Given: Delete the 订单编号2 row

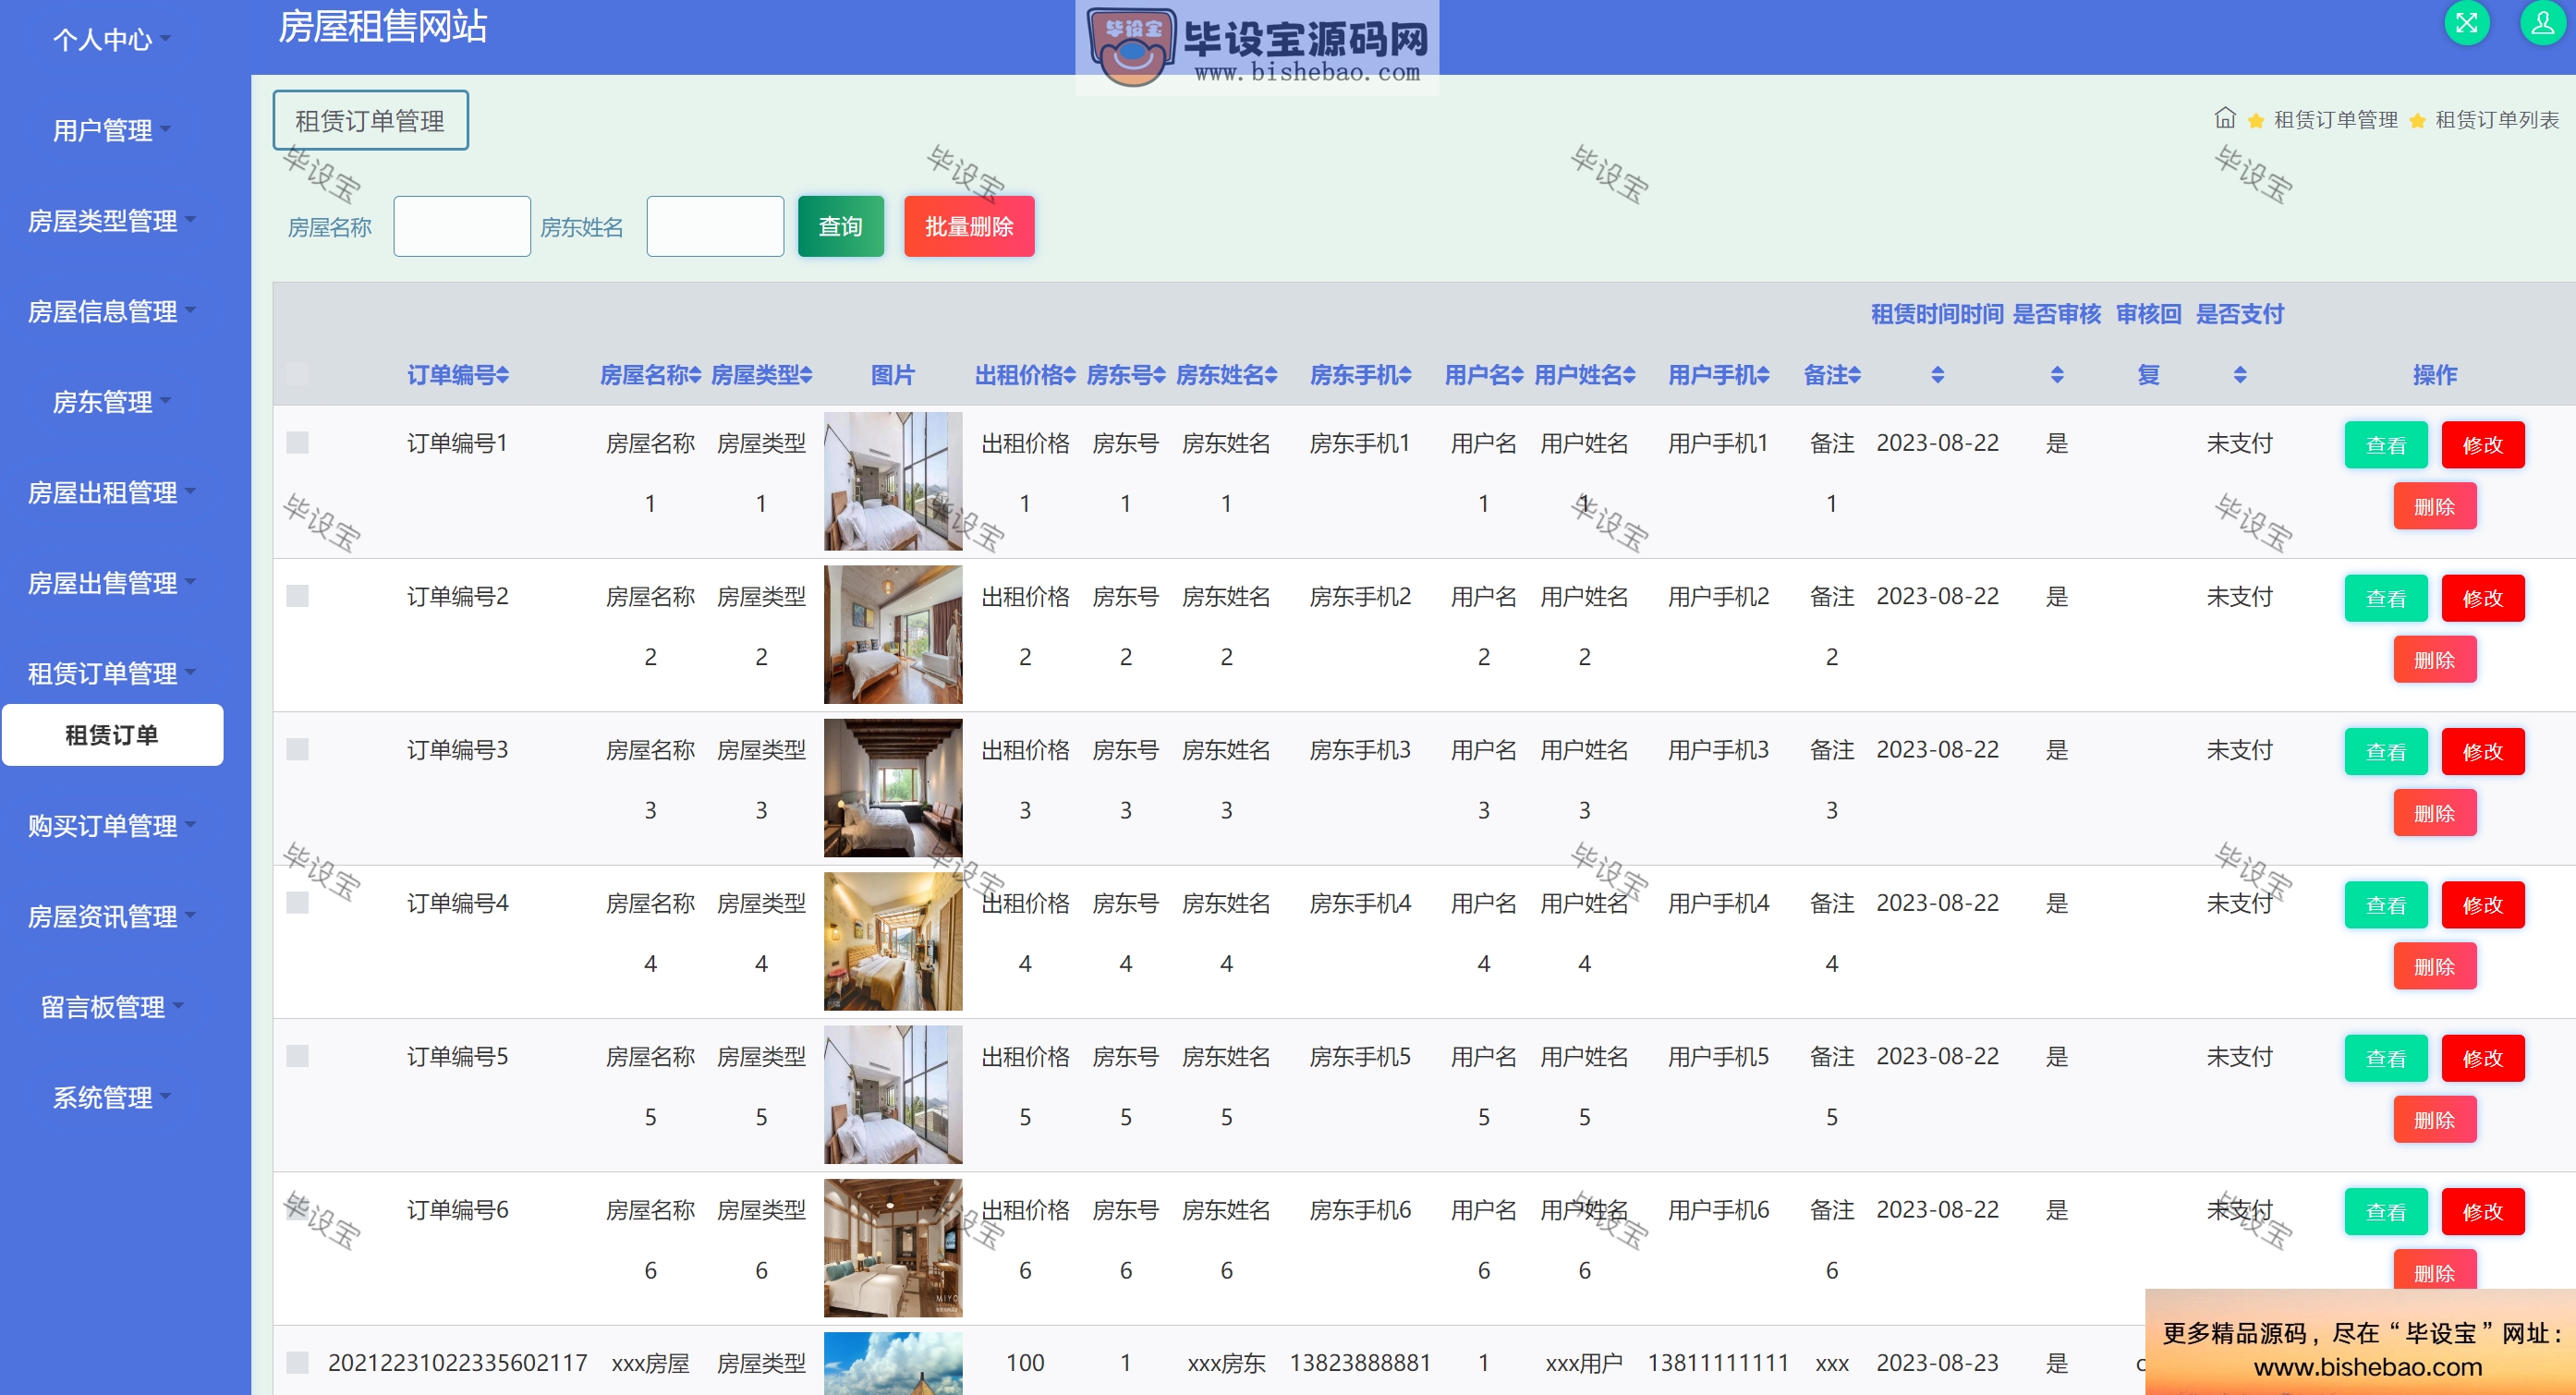Looking at the screenshot, I should coord(2434,660).
